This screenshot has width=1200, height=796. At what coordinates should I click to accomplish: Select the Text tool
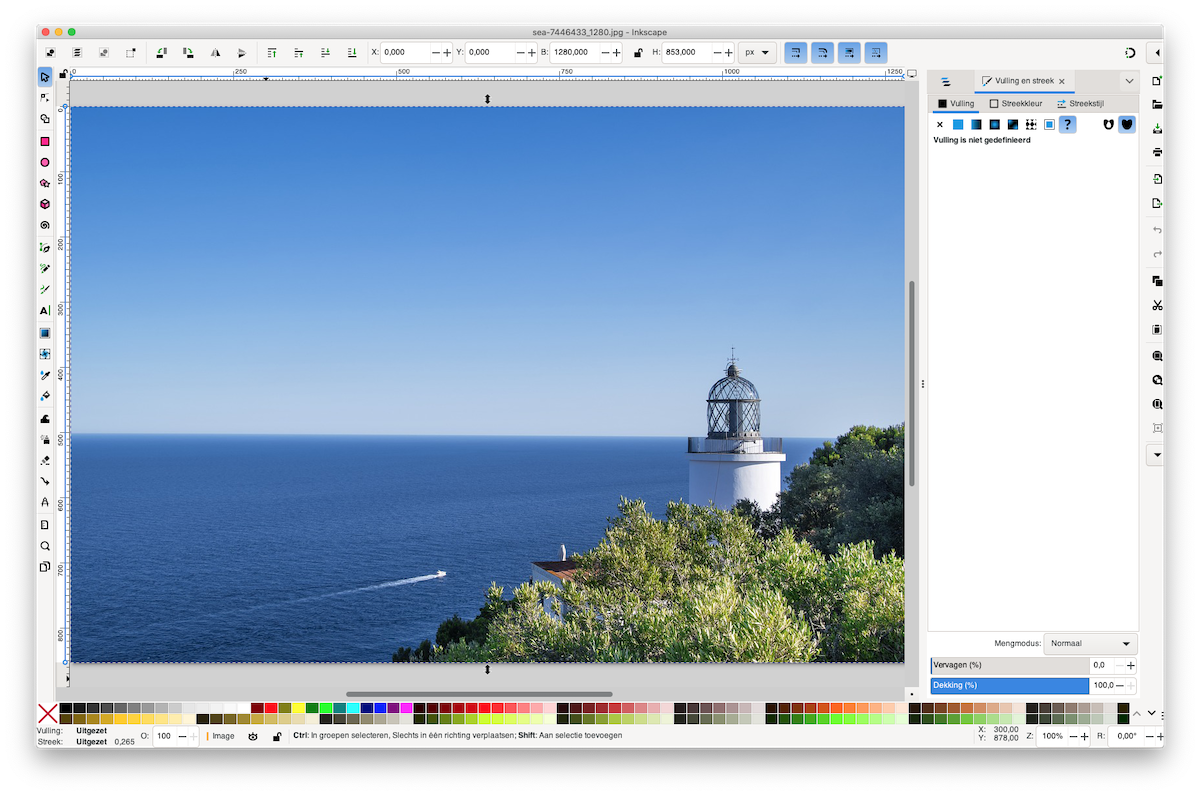click(x=45, y=311)
